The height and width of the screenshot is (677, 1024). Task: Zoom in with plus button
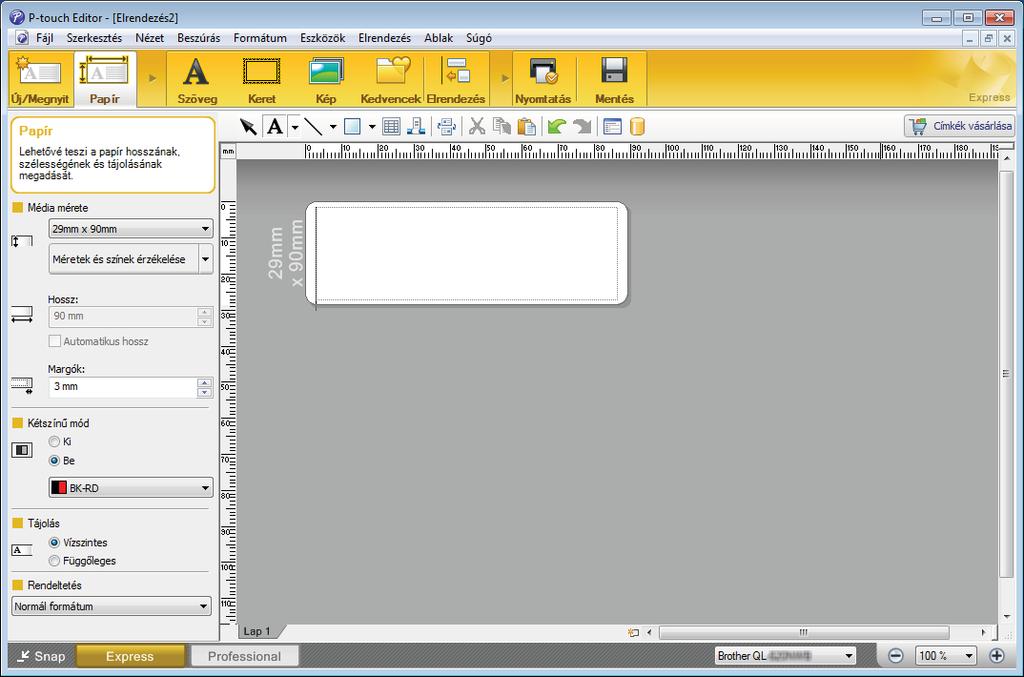997,655
